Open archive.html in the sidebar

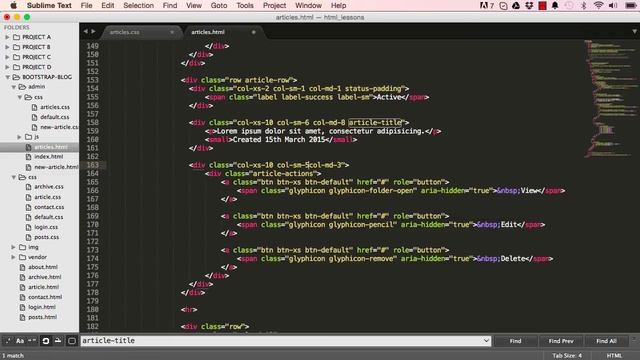point(44,277)
